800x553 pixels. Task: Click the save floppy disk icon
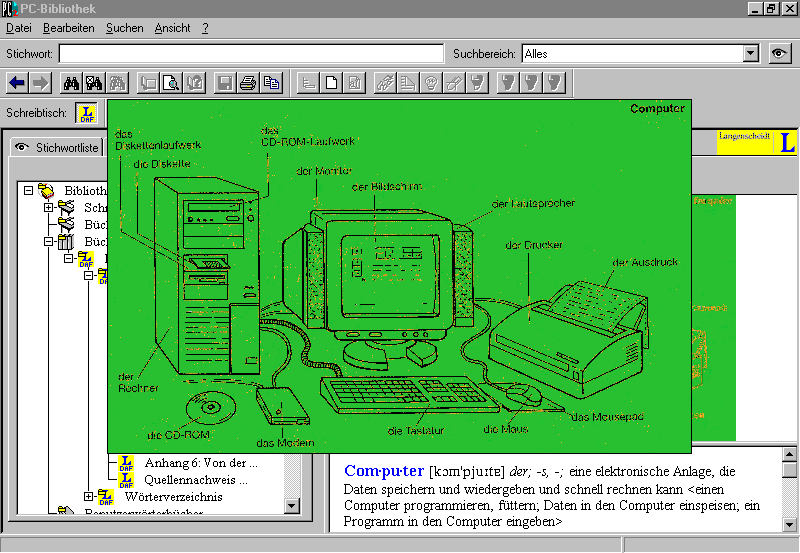pyautogui.click(x=225, y=83)
